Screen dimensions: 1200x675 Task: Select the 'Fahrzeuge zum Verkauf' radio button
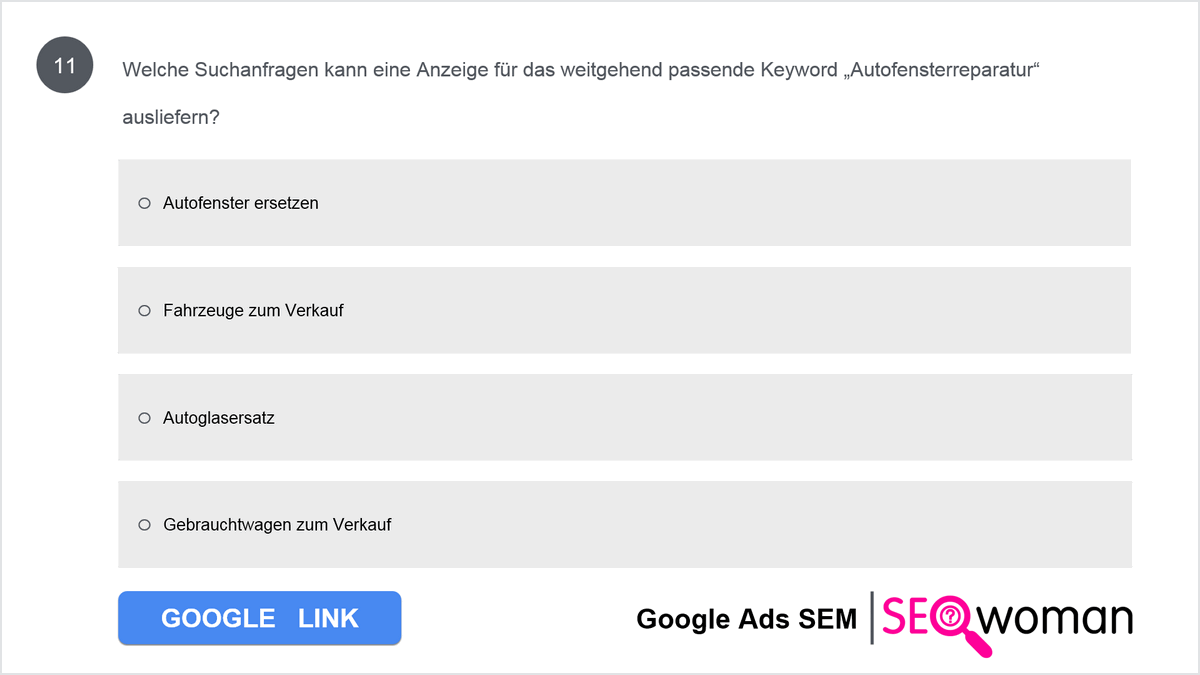pyautogui.click(x=144, y=311)
